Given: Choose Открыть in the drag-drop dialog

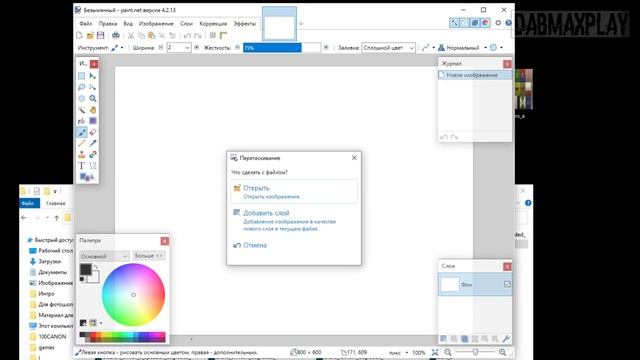Looking at the screenshot, I should [294, 191].
